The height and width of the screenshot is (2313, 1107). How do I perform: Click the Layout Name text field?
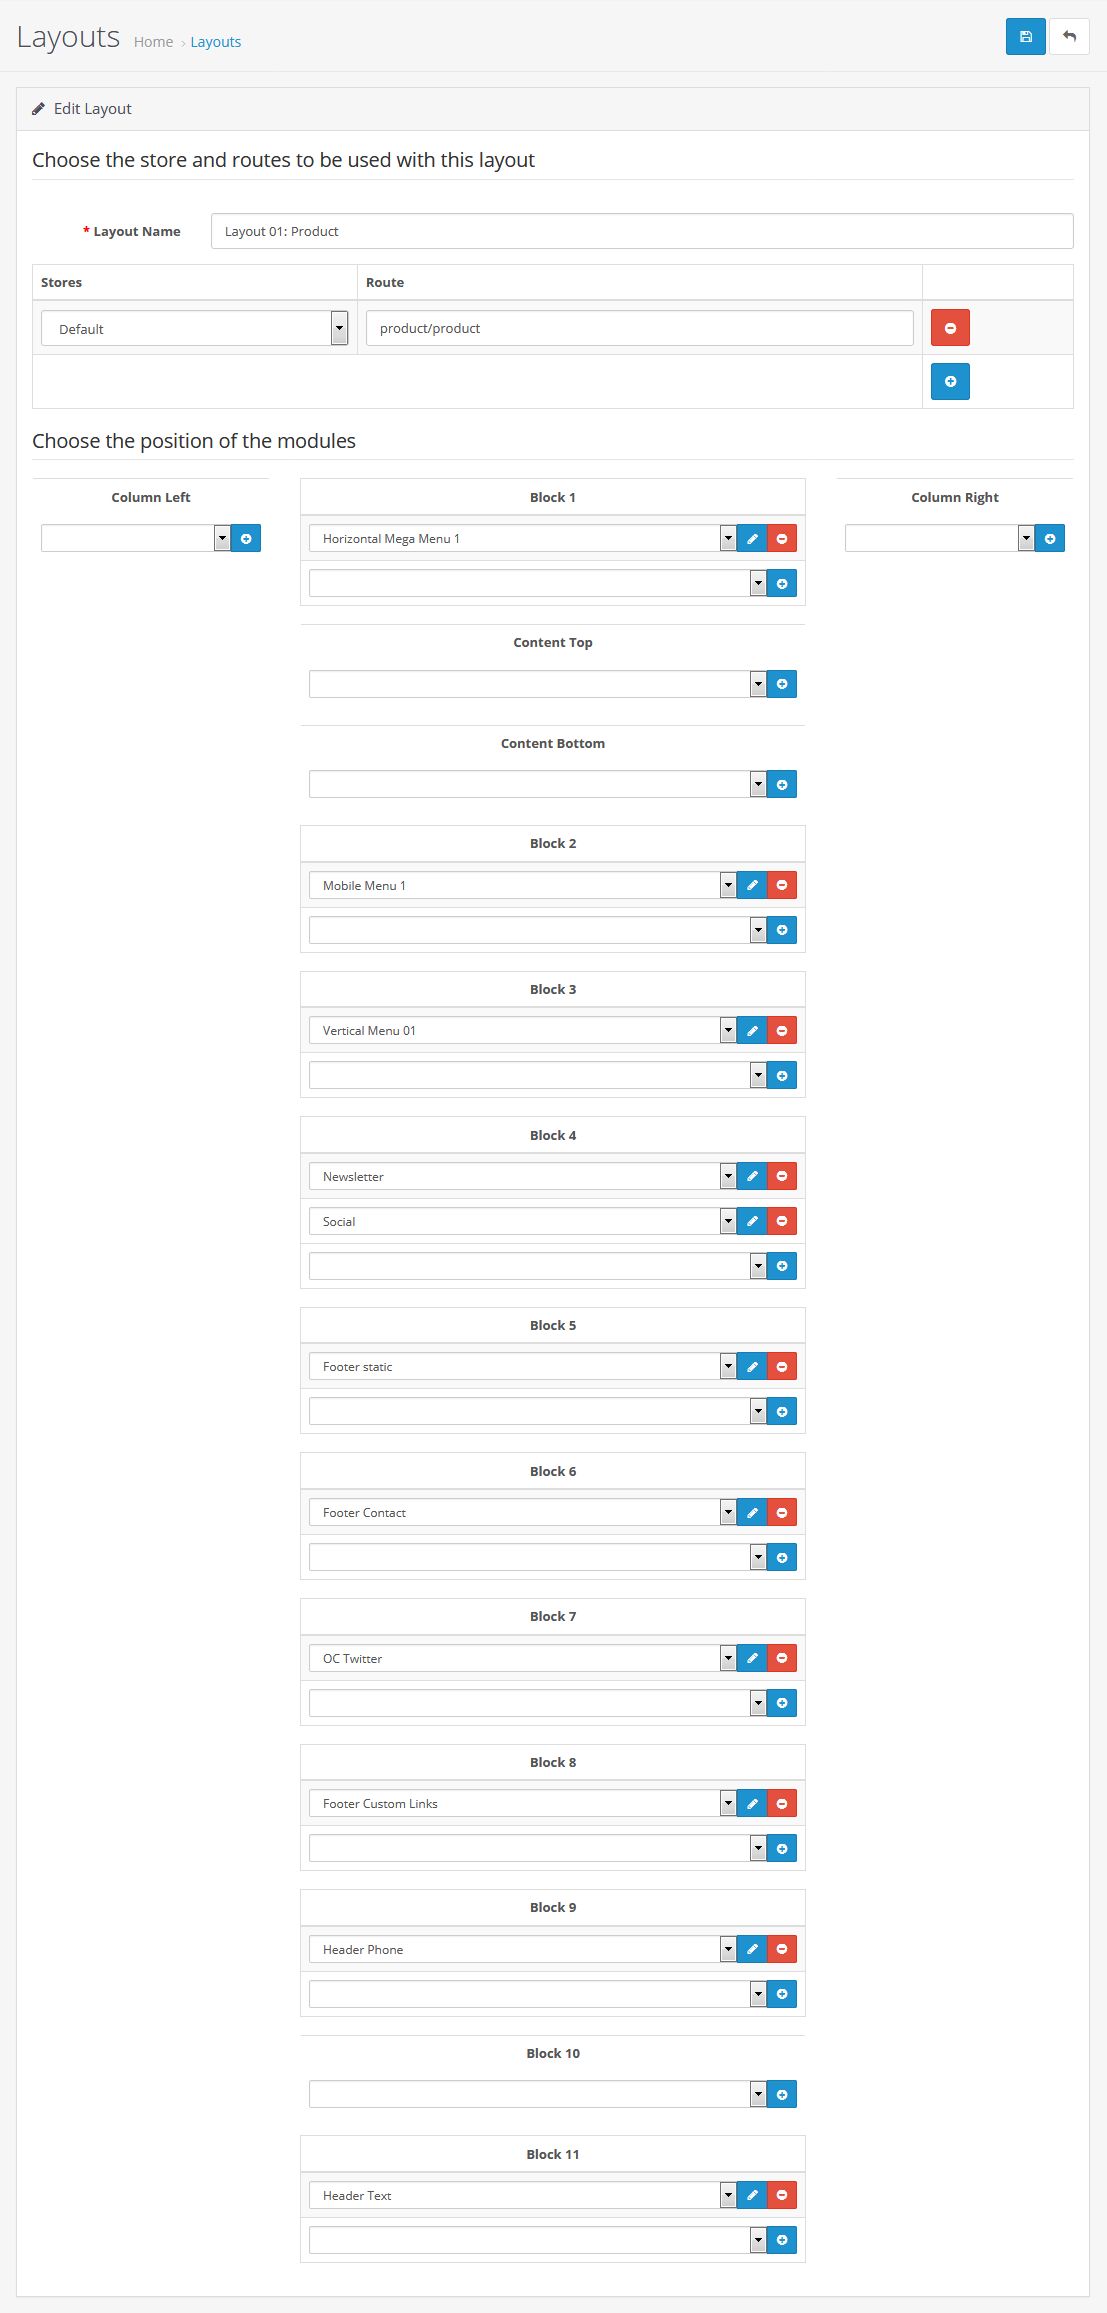click(642, 231)
